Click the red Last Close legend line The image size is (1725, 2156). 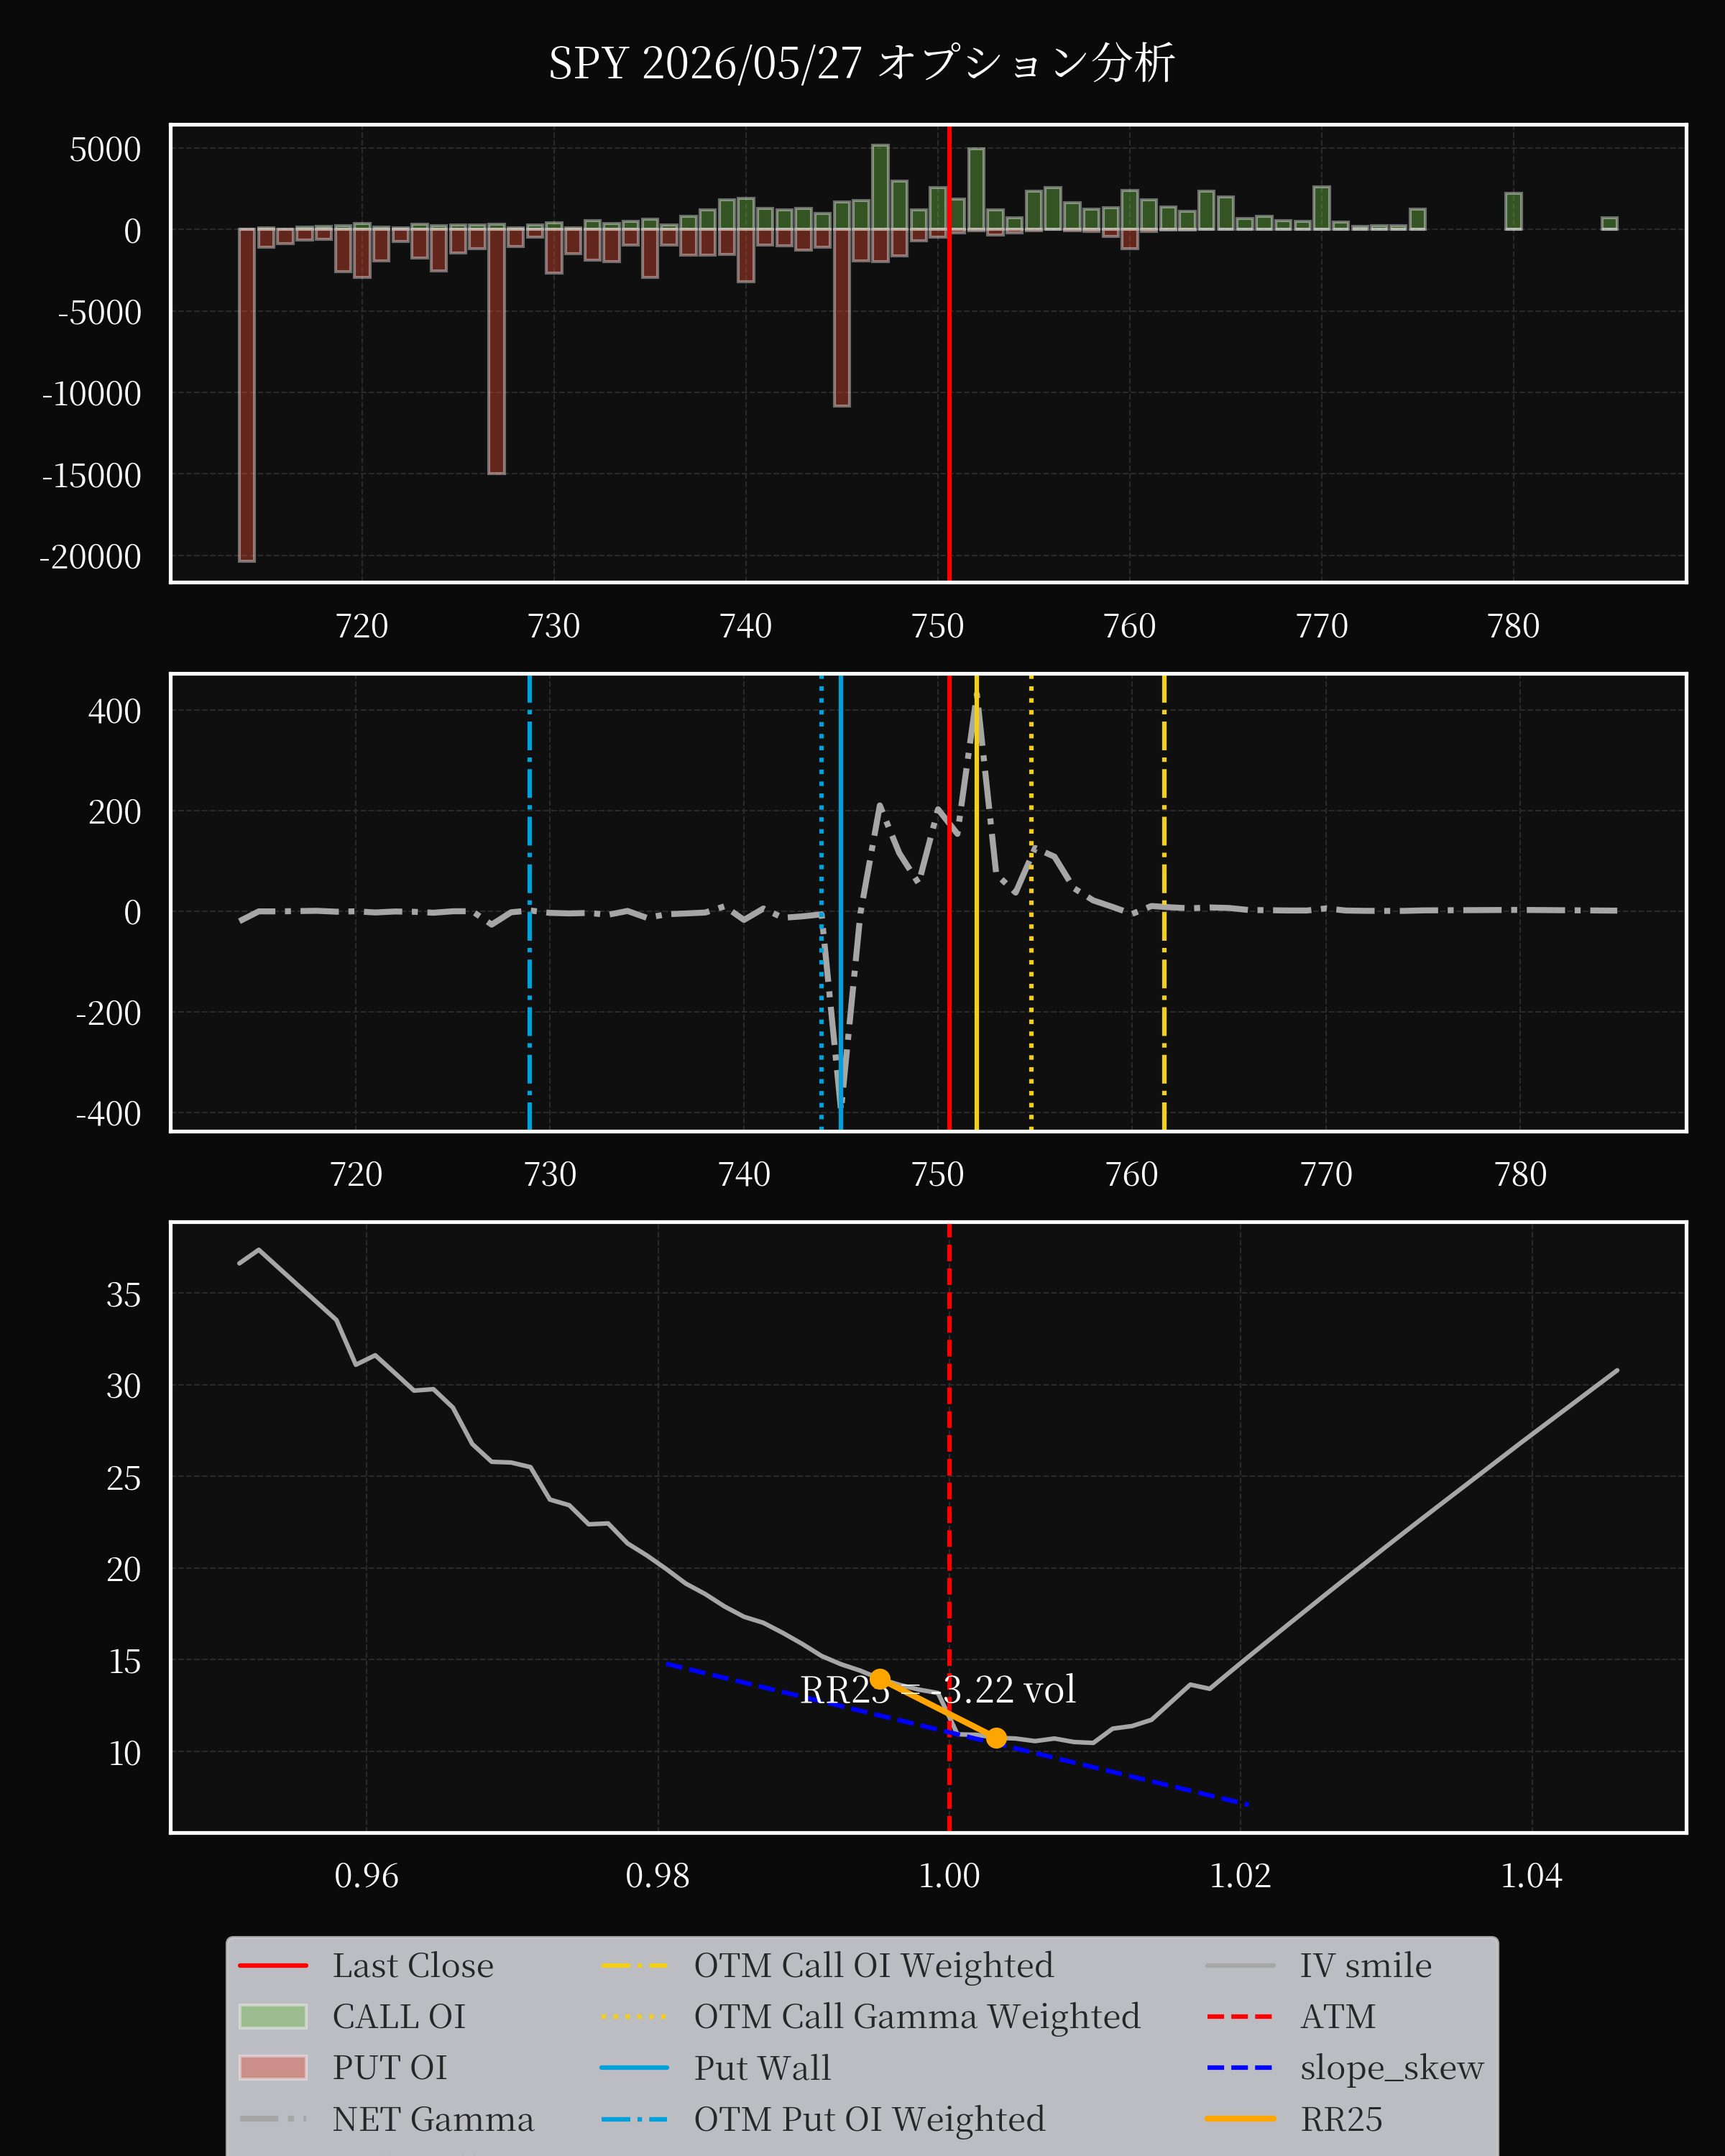(273, 1966)
